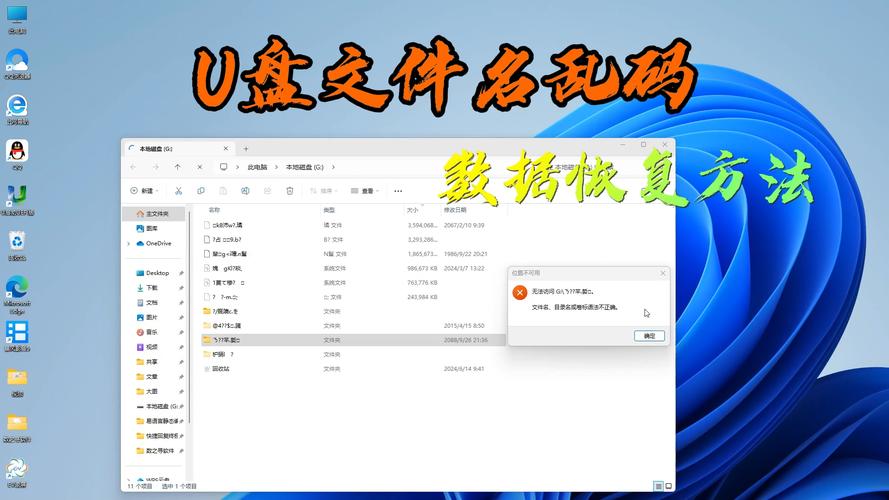This screenshot has width=889, height=500.
Task: Open the View dropdown in toolbar
Action: pos(365,191)
